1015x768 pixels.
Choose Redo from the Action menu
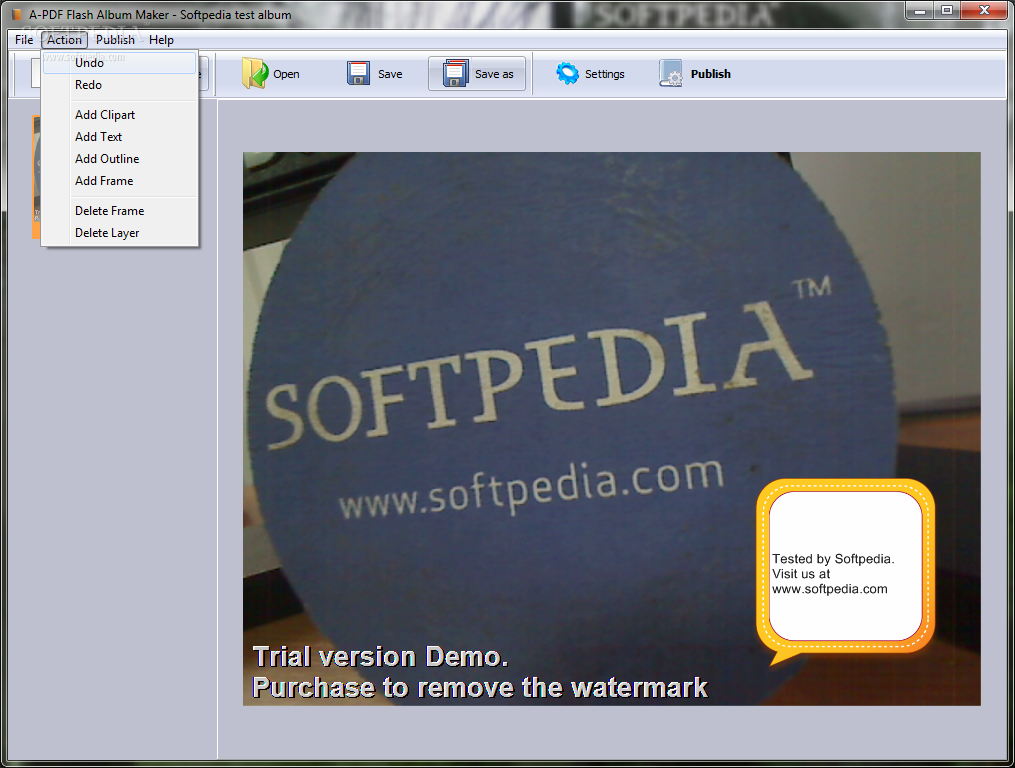(120, 85)
